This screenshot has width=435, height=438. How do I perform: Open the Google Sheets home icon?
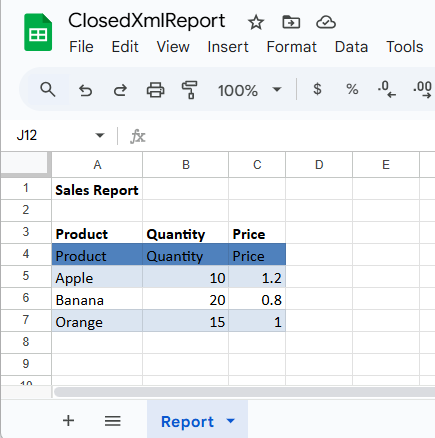[x=38, y=32]
